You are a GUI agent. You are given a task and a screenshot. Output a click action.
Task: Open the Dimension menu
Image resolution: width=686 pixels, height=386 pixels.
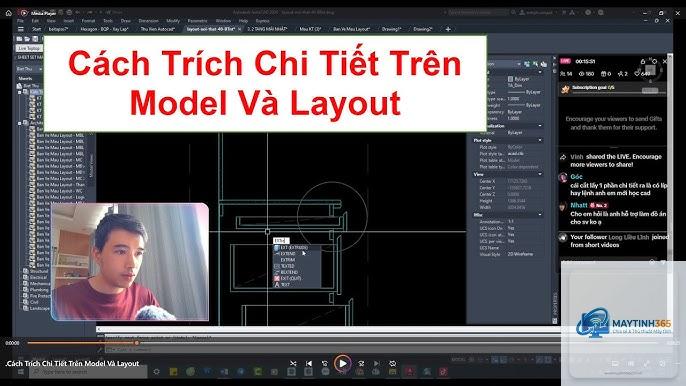149,21
